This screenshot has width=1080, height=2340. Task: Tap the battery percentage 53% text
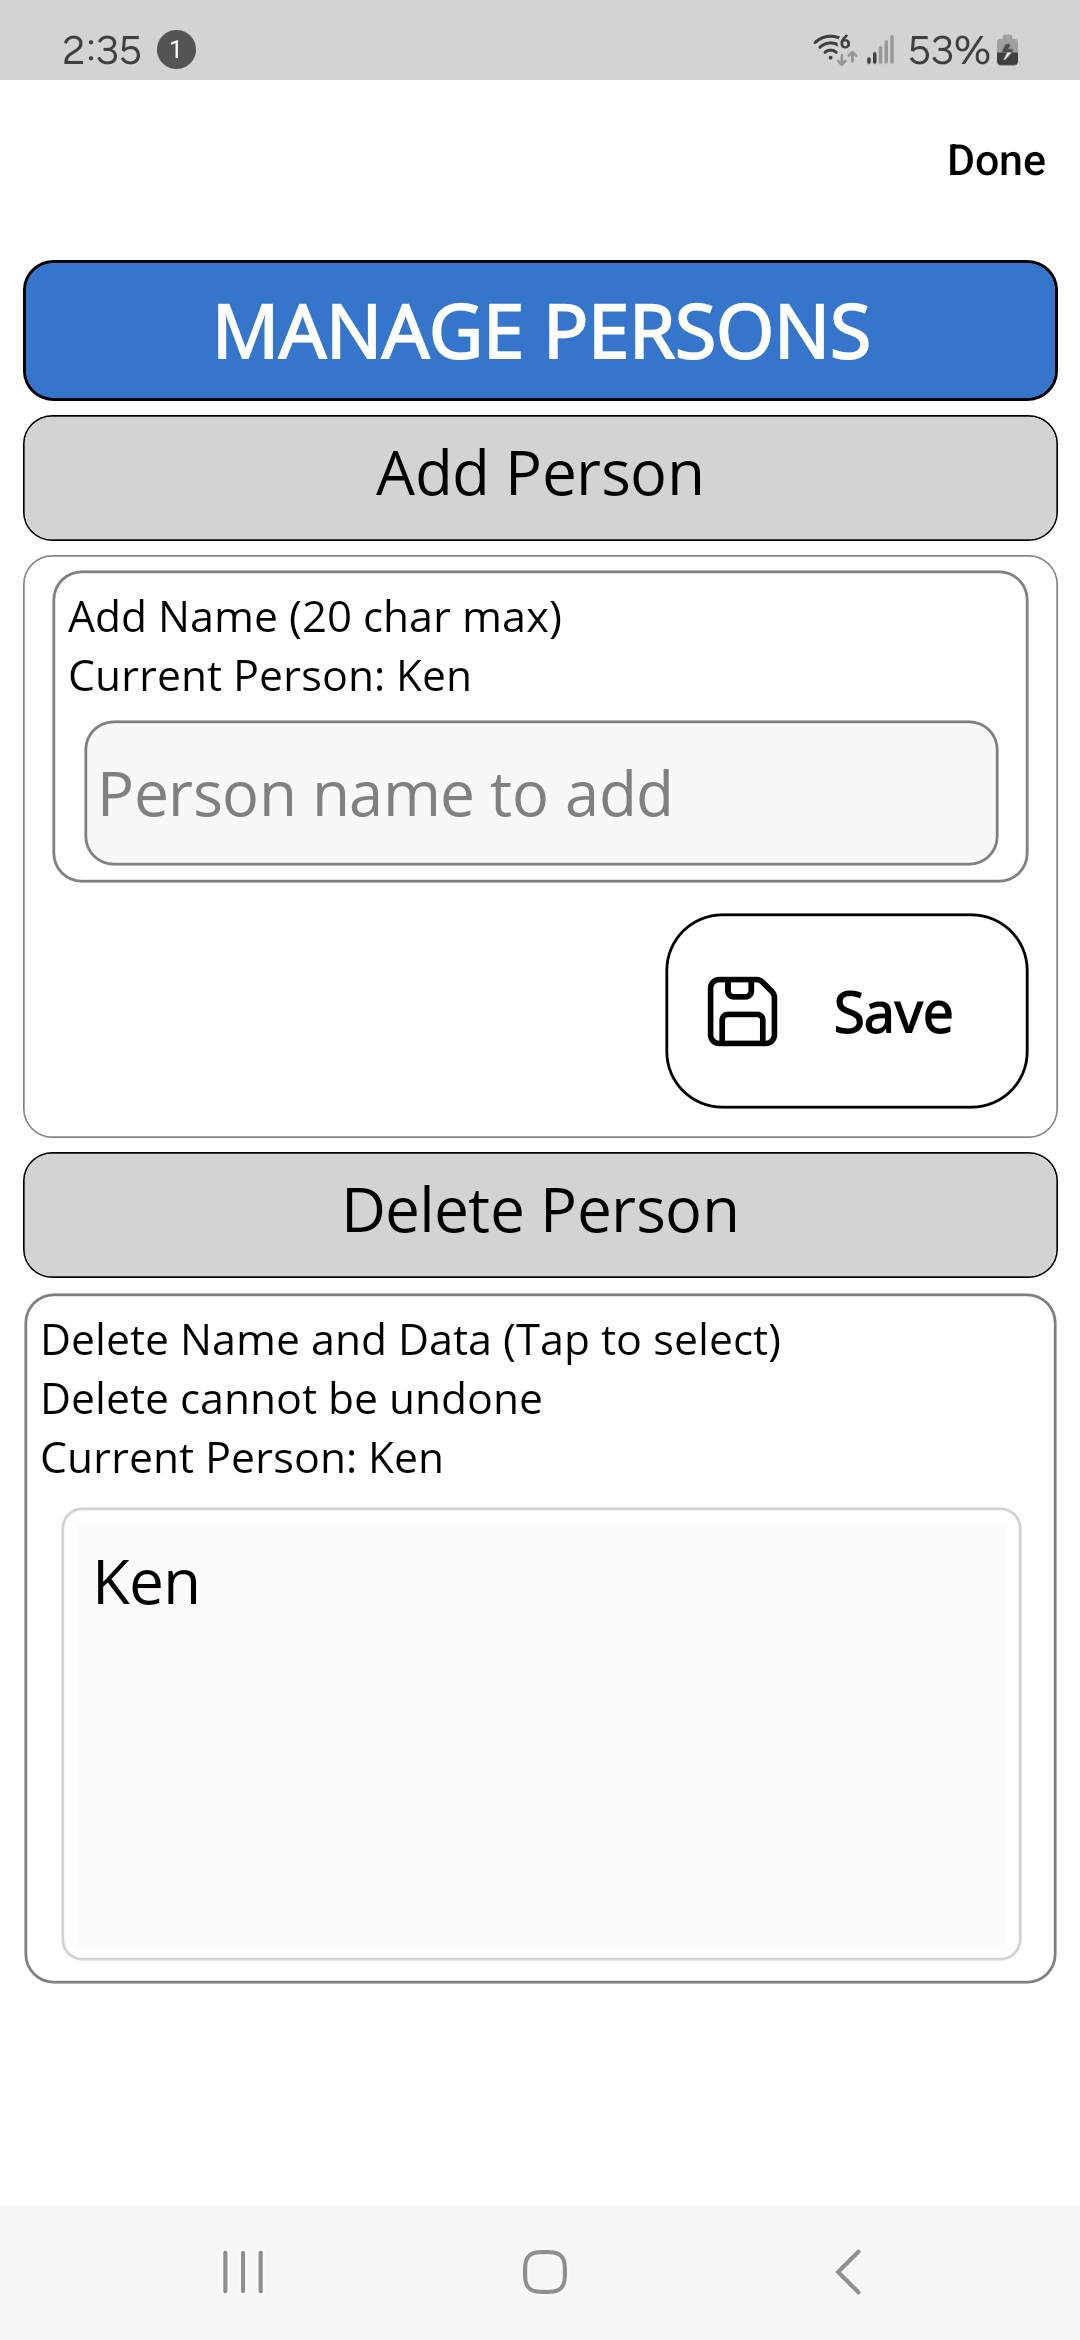click(x=948, y=50)
